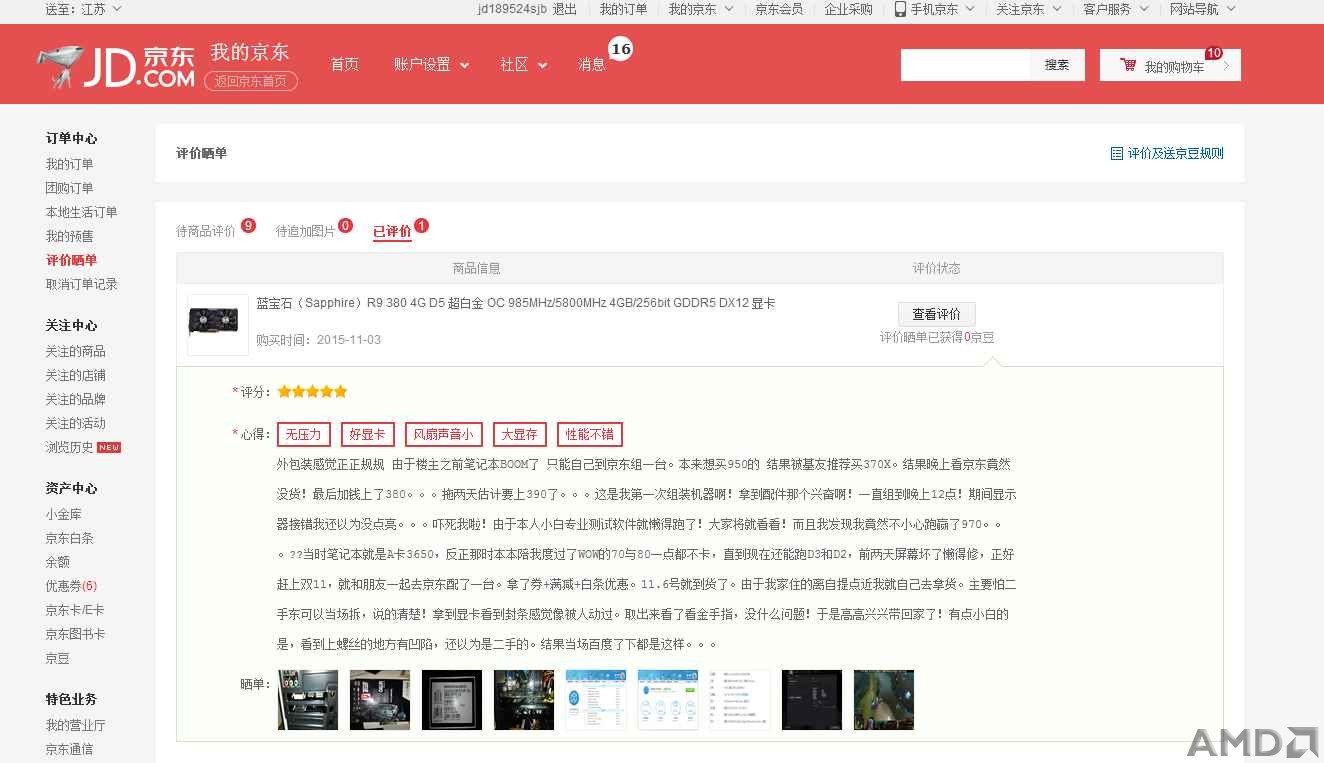
Task: Click the 性能不错 review tag
Action: (x=590, y=434)
